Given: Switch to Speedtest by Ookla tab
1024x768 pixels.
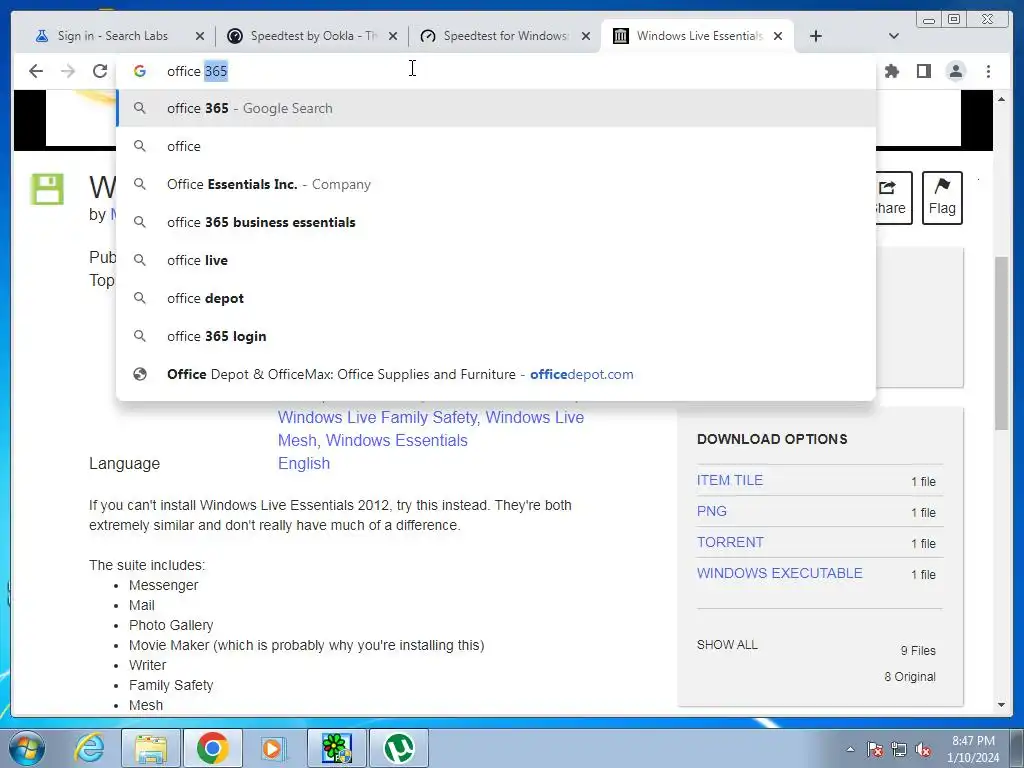Looking at the screenshot, I should [304, 36].
